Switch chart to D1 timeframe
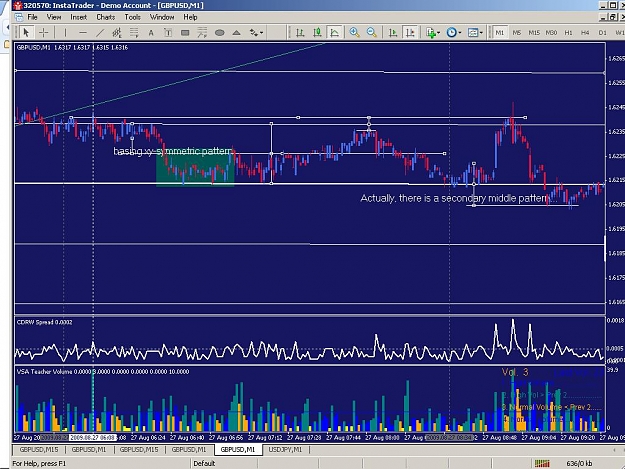This screenshot has height=469, width=625. 602,33
